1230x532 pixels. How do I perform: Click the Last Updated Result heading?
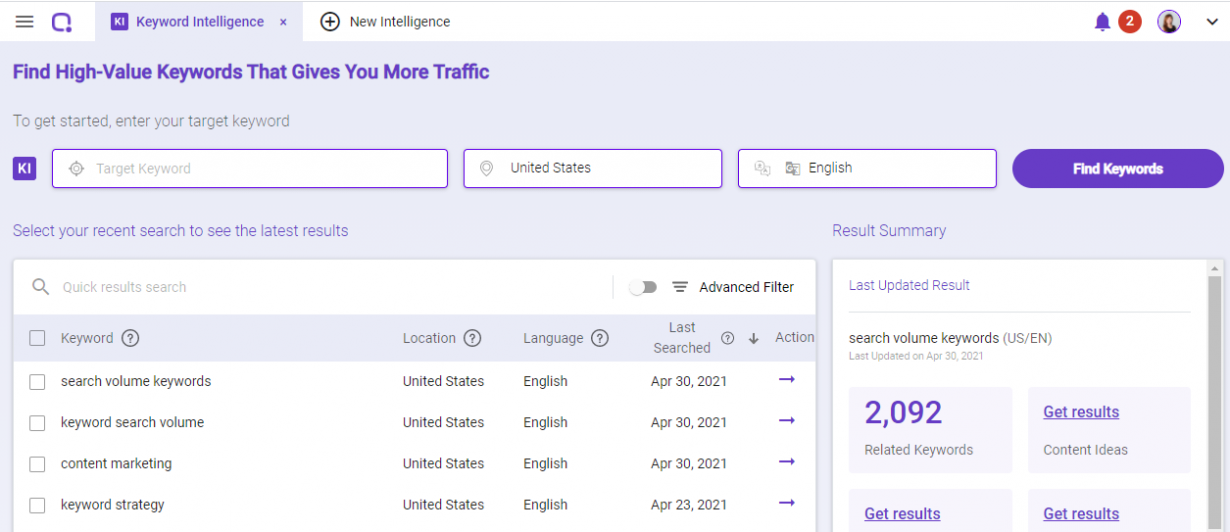point(909,285)
